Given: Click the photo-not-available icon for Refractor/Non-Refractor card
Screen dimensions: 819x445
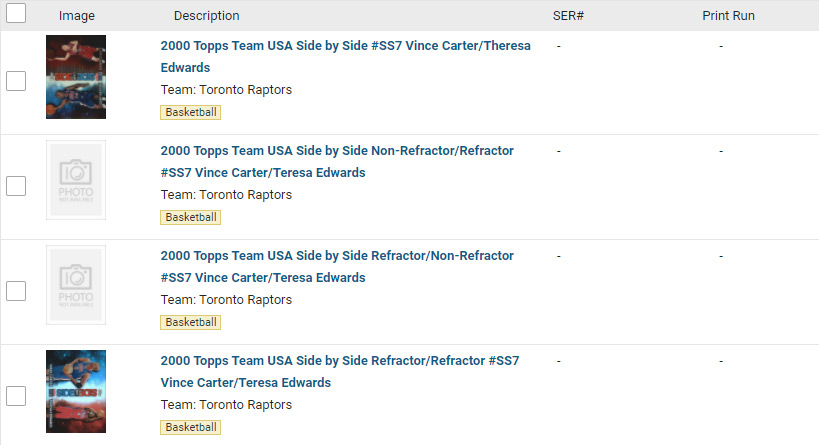Looking at the screenshot, I should pos(76,285).
